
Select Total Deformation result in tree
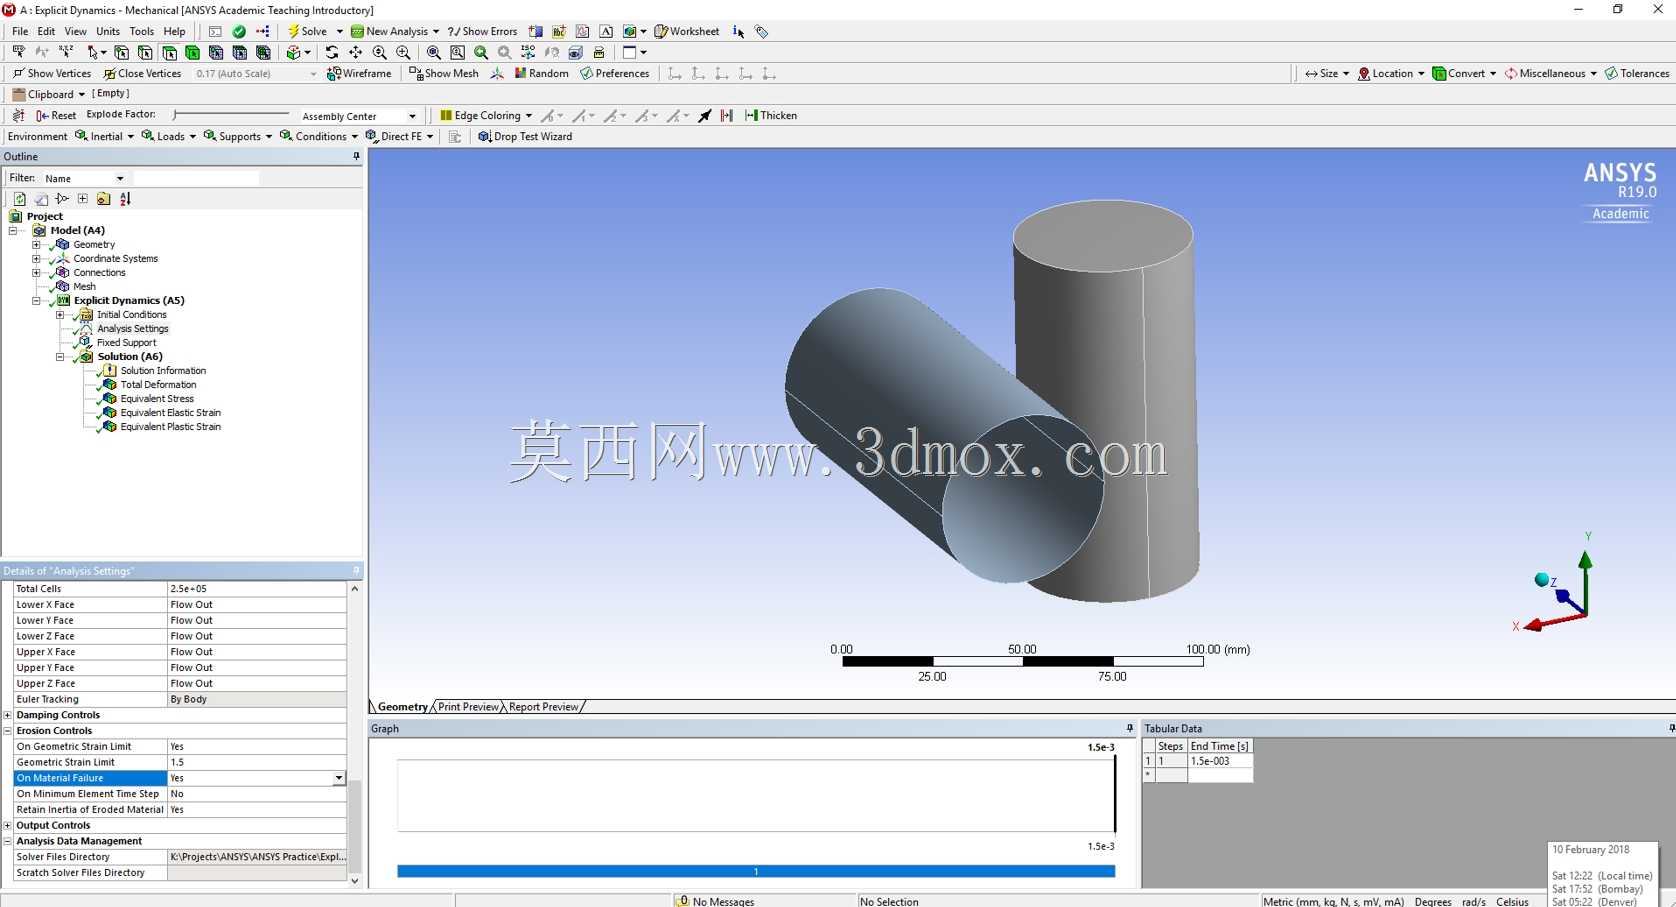pyautogui.click(x=158, y=384)
